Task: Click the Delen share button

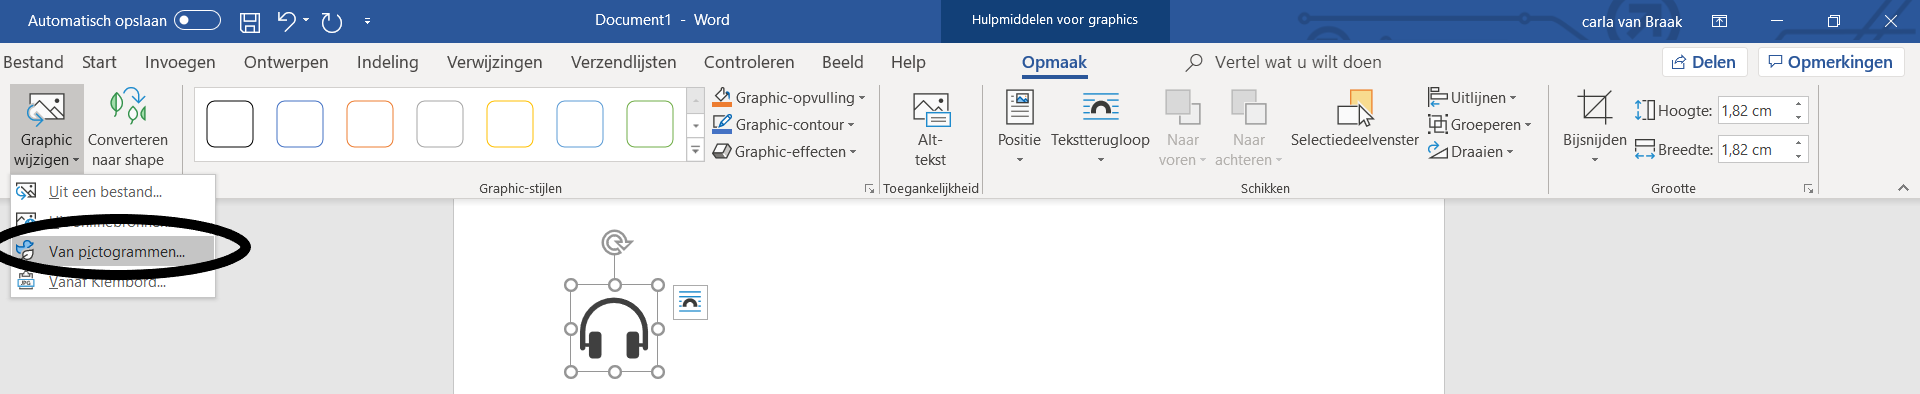Action: 1704,62
